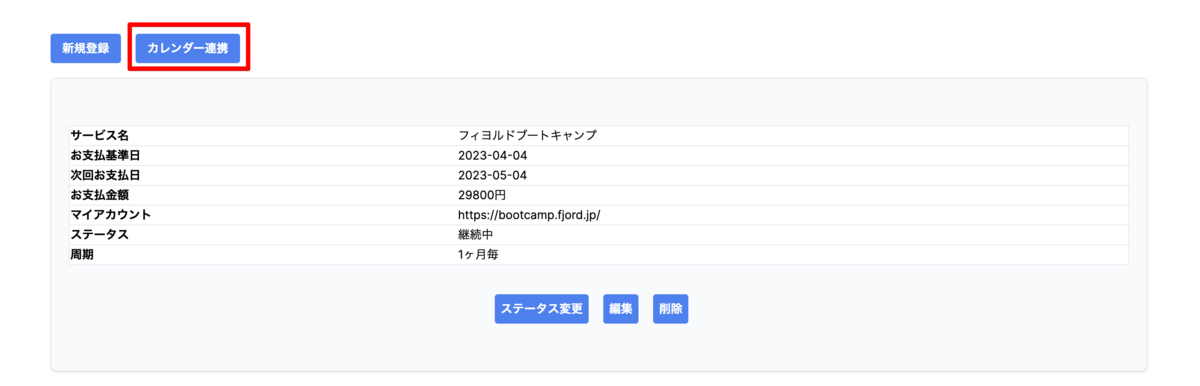This screenshot has width=1200, height=386.
Task: Select the cycle value 1ヶ月毎
Action: [478, 255]
